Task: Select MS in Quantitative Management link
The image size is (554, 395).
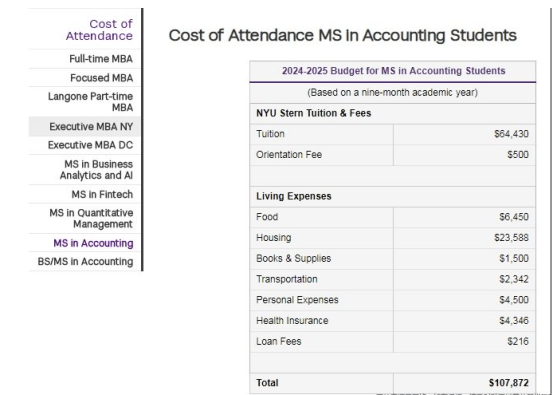Action: 91,218
